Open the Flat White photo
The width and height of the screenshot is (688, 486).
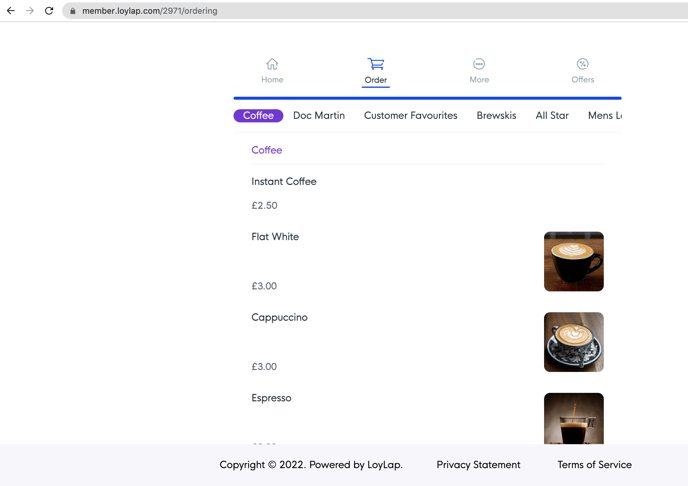573,261
